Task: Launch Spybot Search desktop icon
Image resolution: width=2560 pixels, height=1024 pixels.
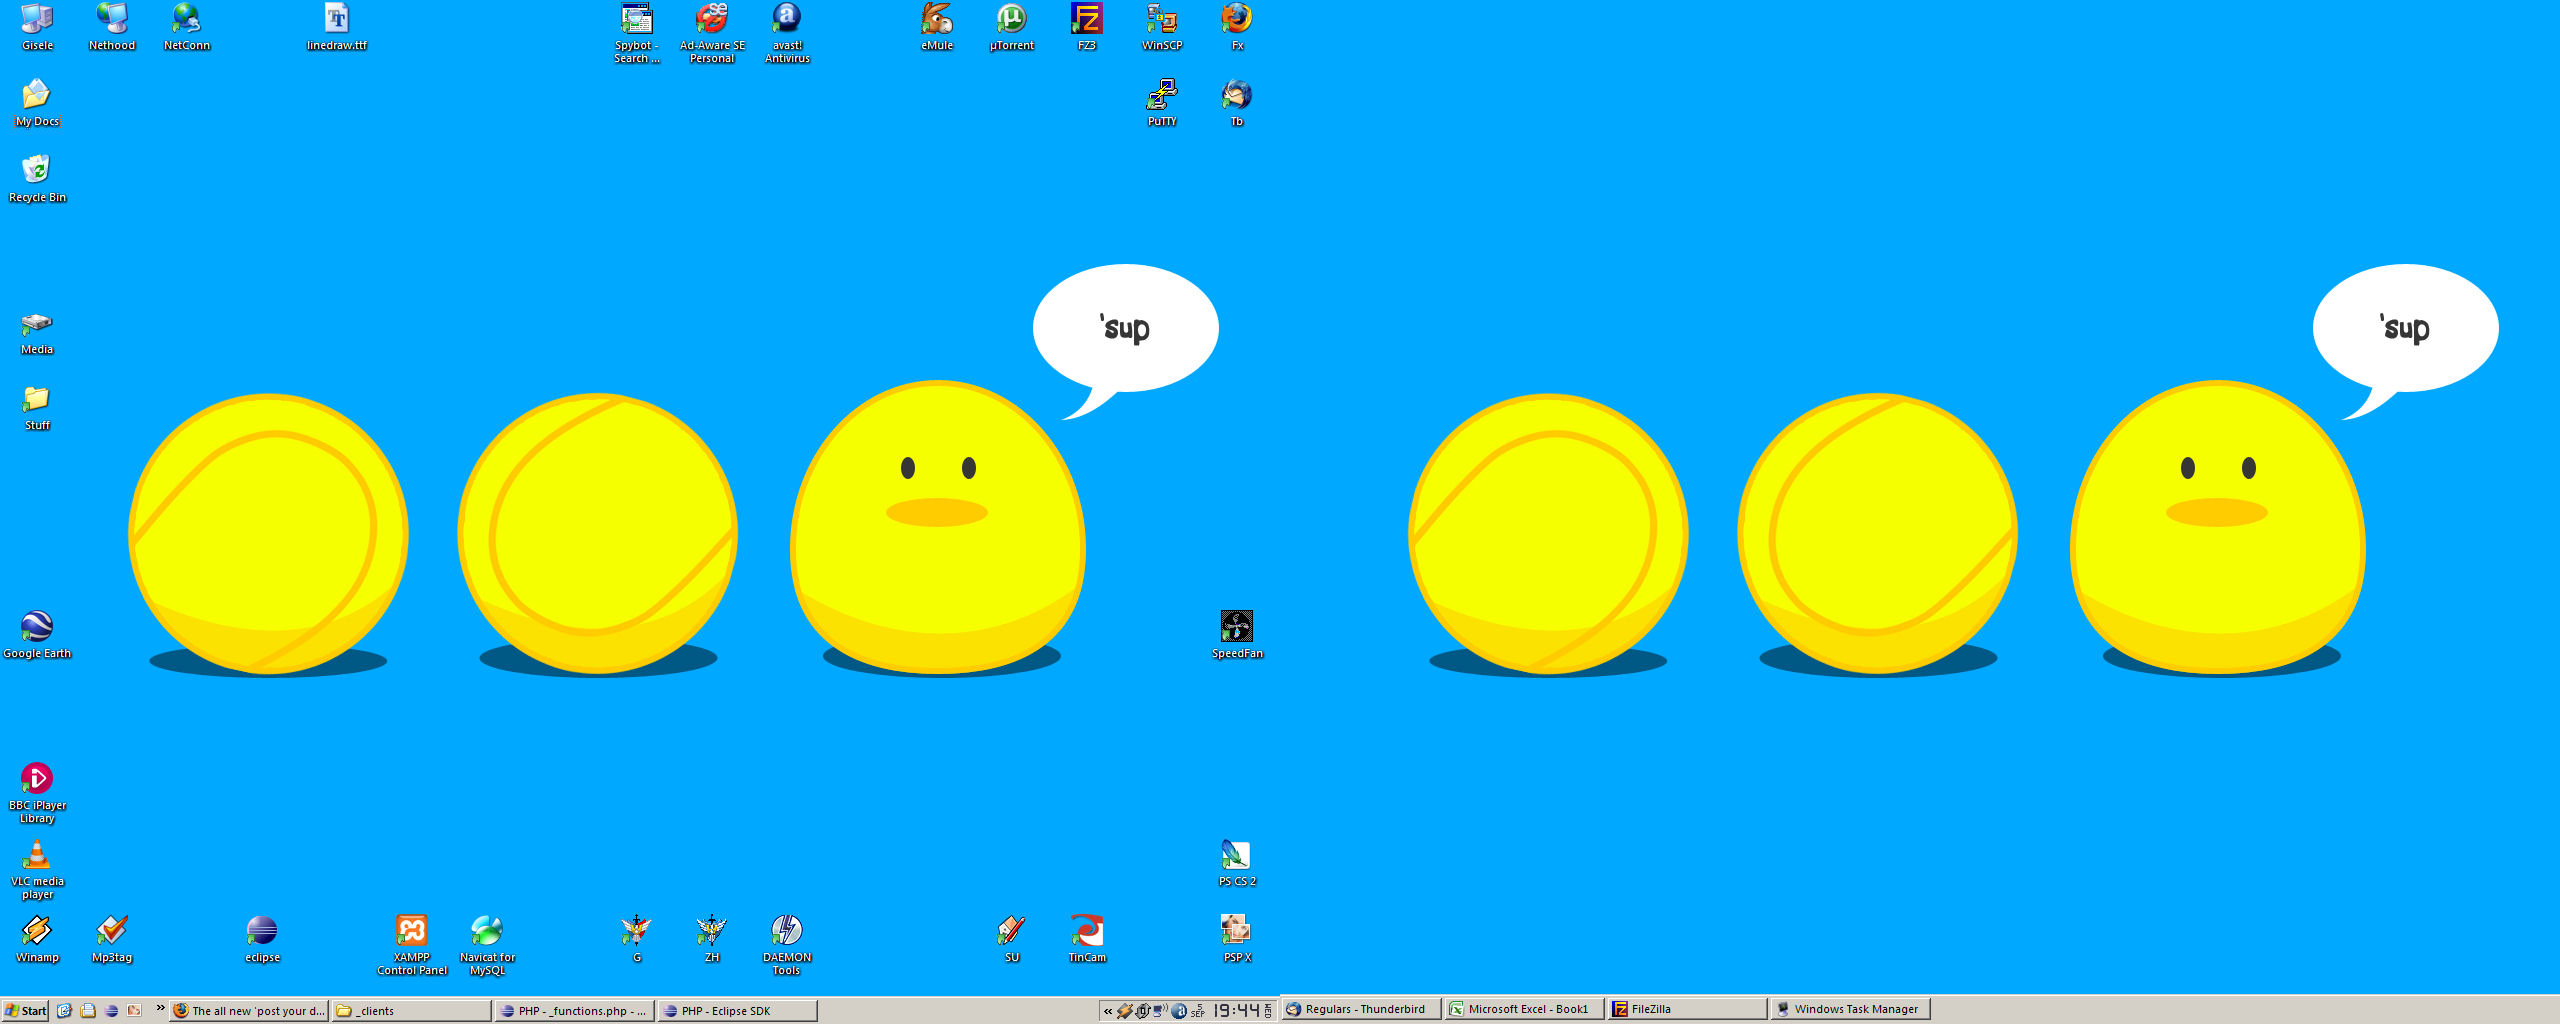Action: [x=637, y=33]
